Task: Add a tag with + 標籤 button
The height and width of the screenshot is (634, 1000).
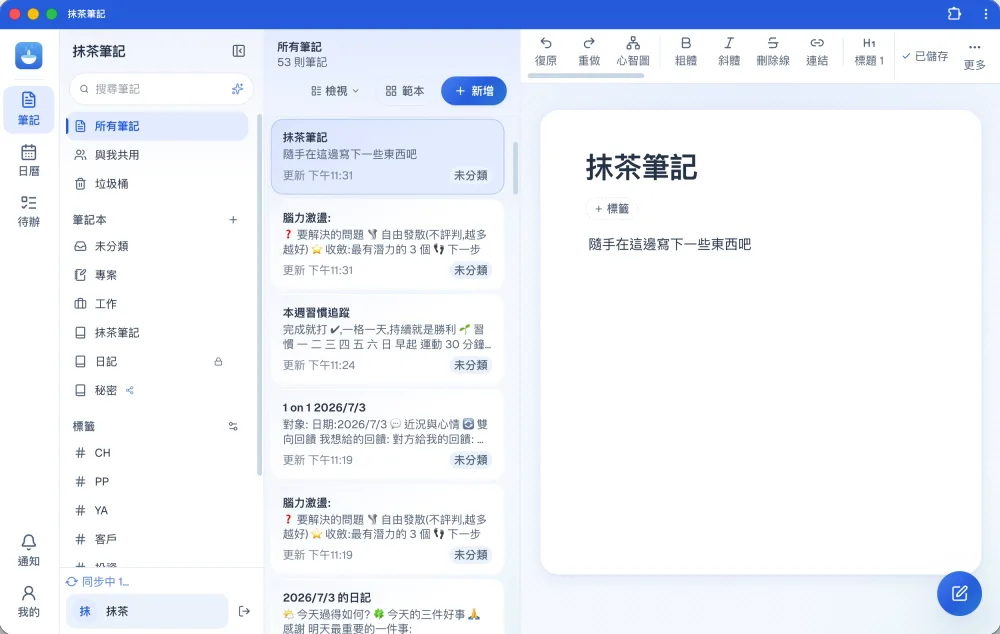Action: (x=612, y=209)
